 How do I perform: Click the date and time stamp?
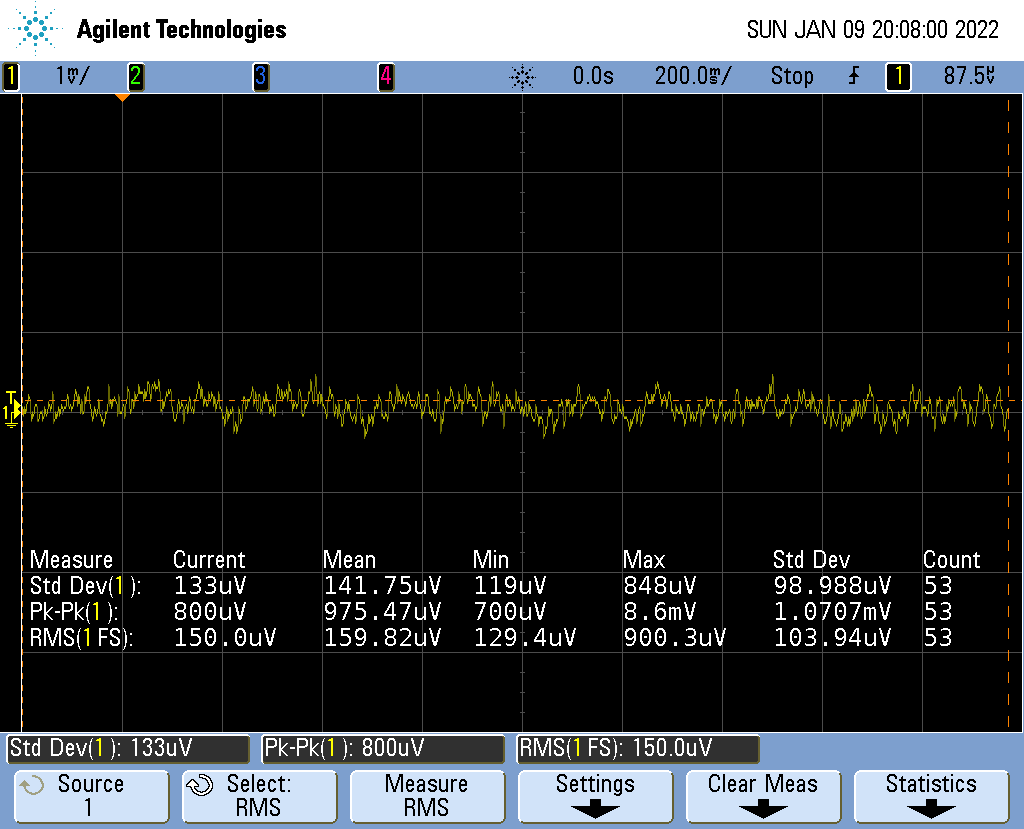pos(872,29)
